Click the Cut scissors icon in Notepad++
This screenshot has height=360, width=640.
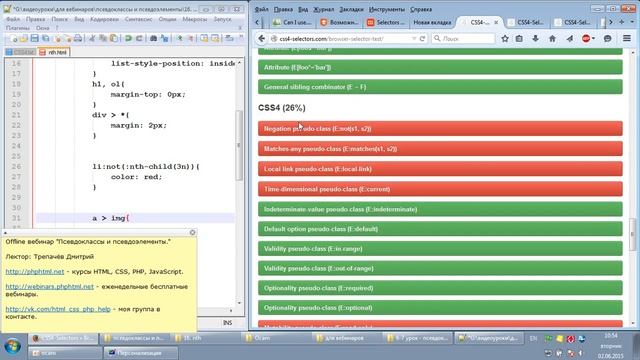(x=92, y=38)
